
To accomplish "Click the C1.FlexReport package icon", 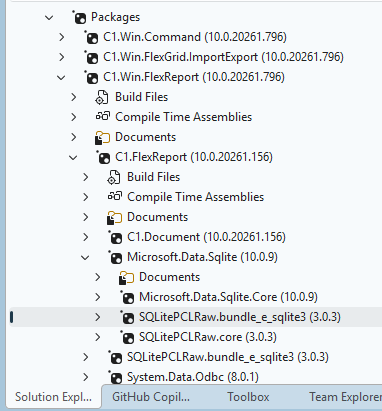I will coord(103,157).
